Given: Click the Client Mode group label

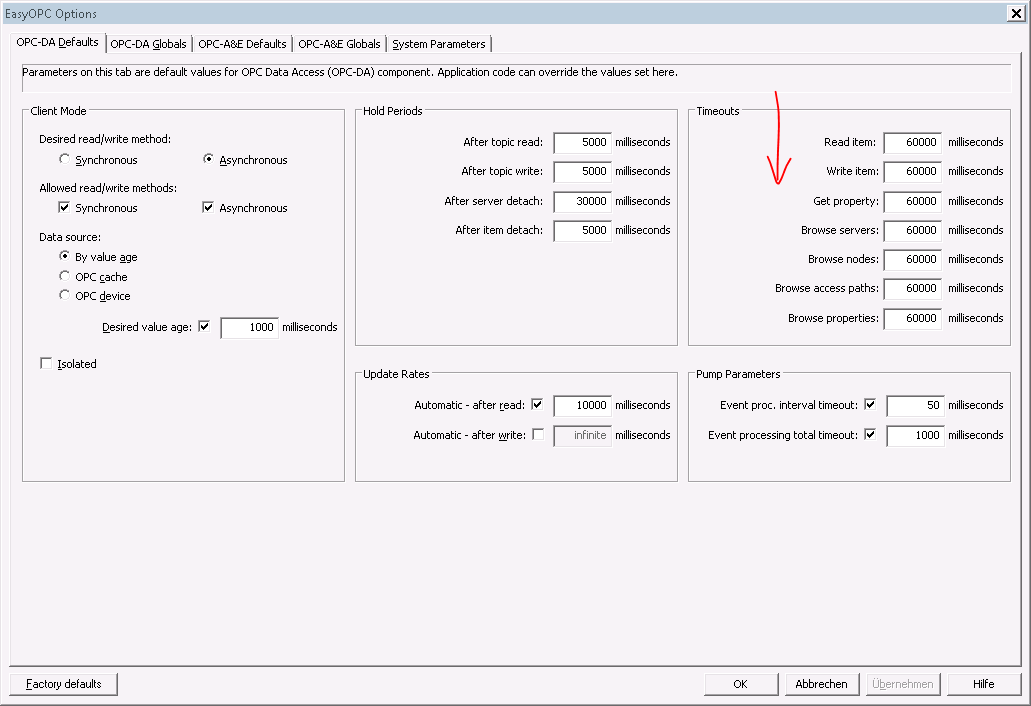Looking at the screenshot, I should tap(59, 111).
